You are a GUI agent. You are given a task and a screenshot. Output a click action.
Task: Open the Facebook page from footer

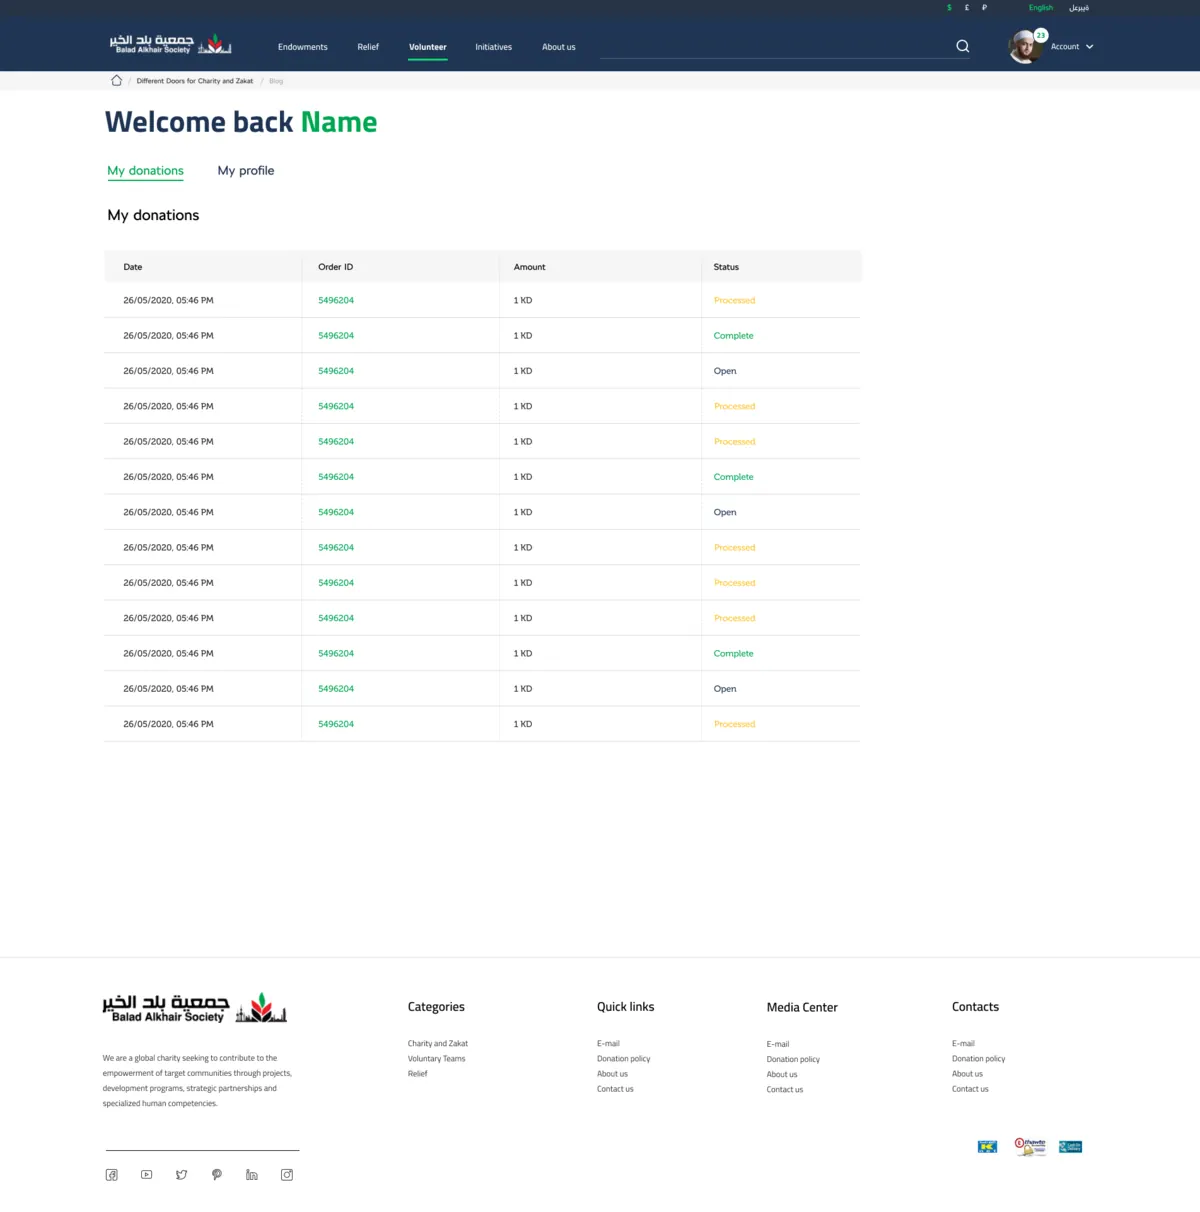pyautogui.click(x=112, y=1175)
